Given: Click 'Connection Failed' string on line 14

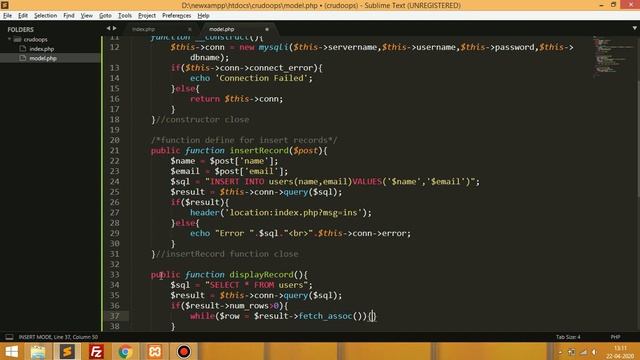Looking at the screenshot, I should pyautogui.click(x=261, y=78).
